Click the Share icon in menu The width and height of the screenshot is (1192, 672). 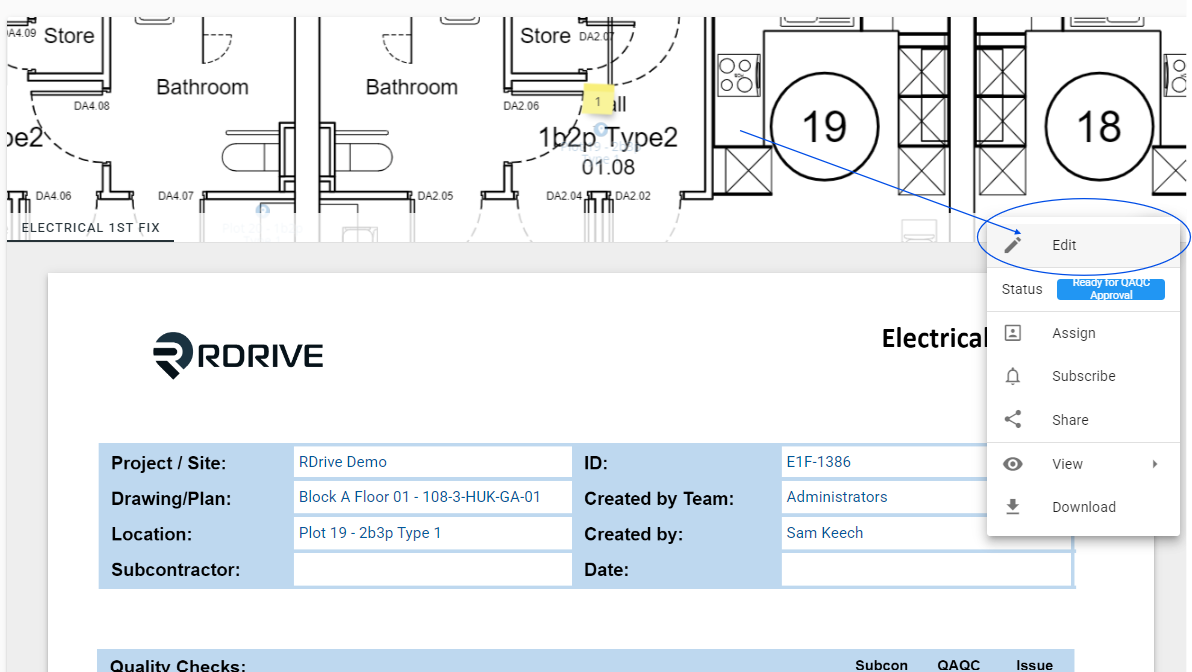click(1013, 420)
